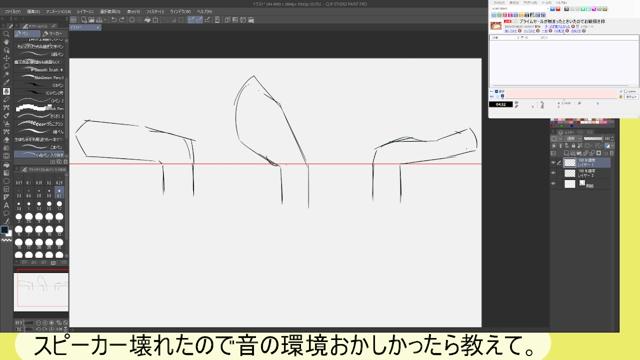
Task: Click the comment post button
Action: [x=631, y=97]
